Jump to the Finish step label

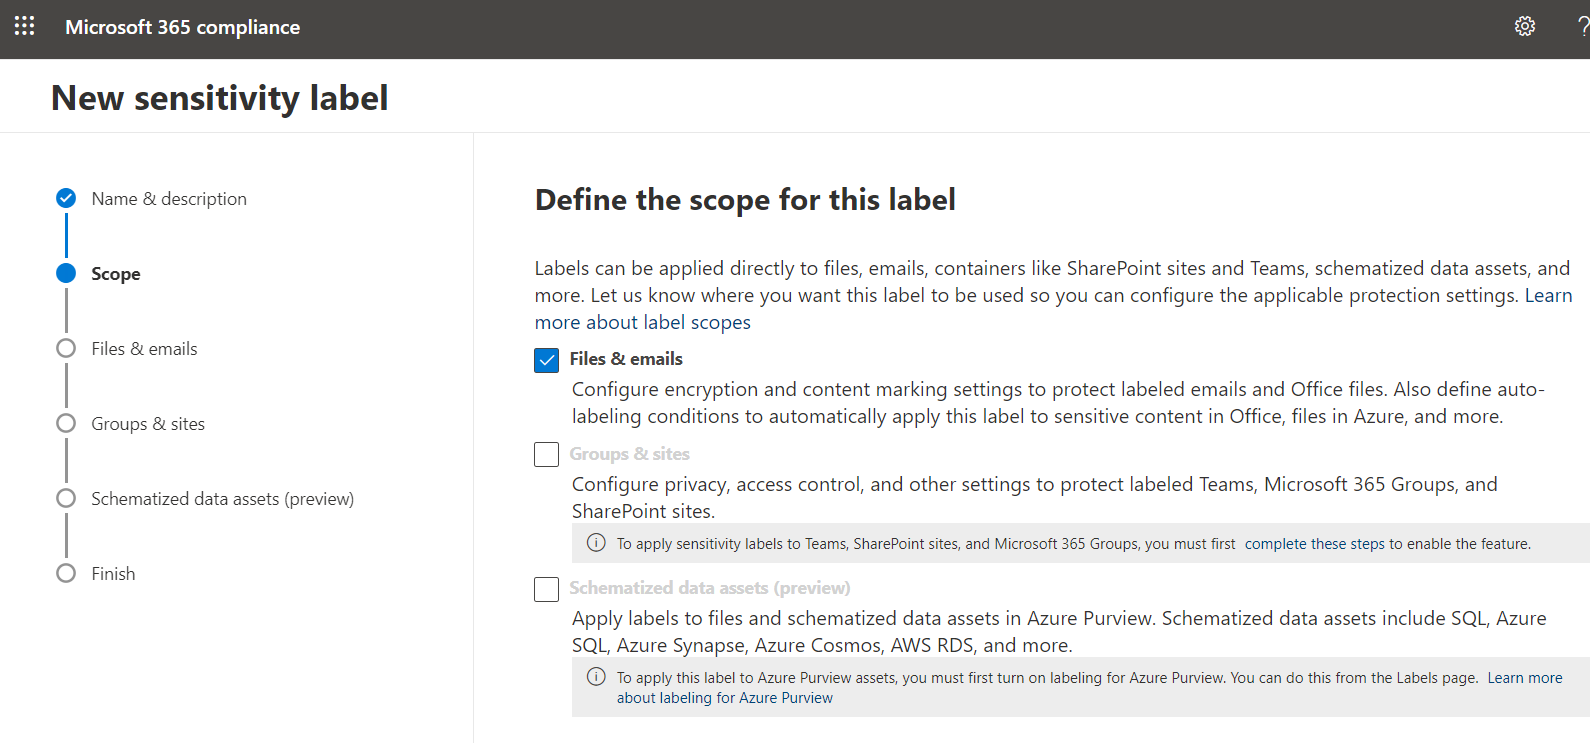[113, 574]
